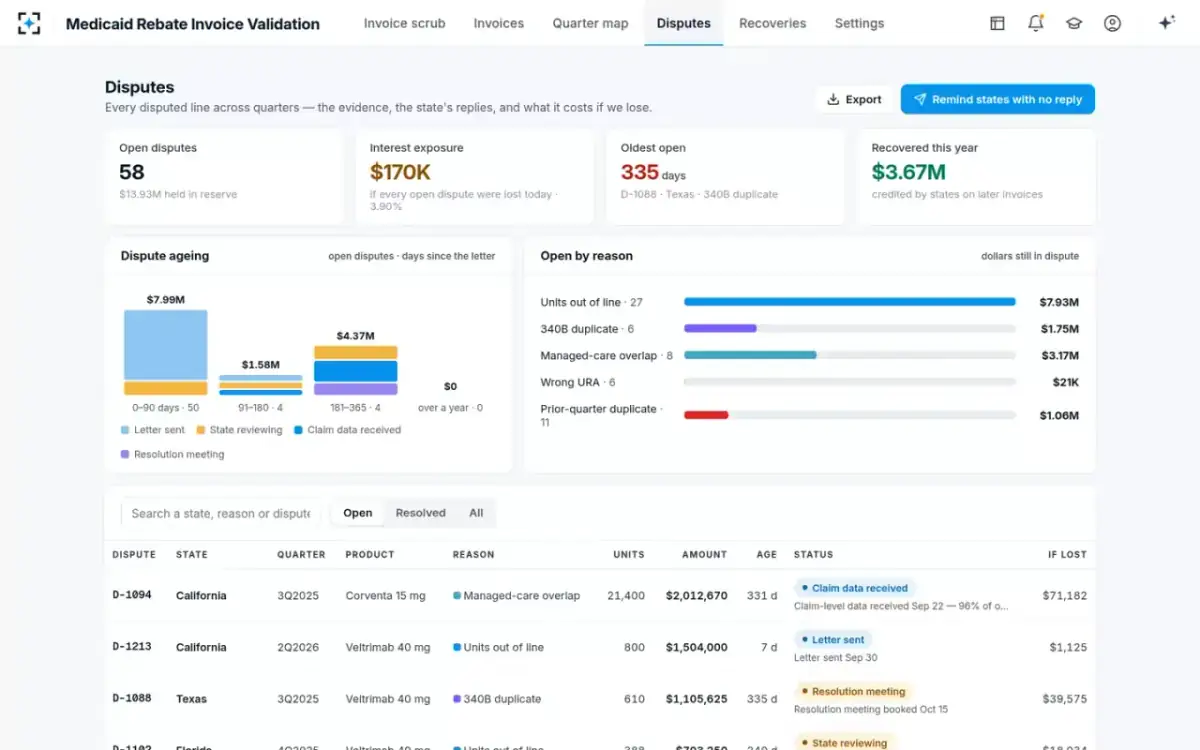Open the Open disputes card

click(x=224, y=177)
